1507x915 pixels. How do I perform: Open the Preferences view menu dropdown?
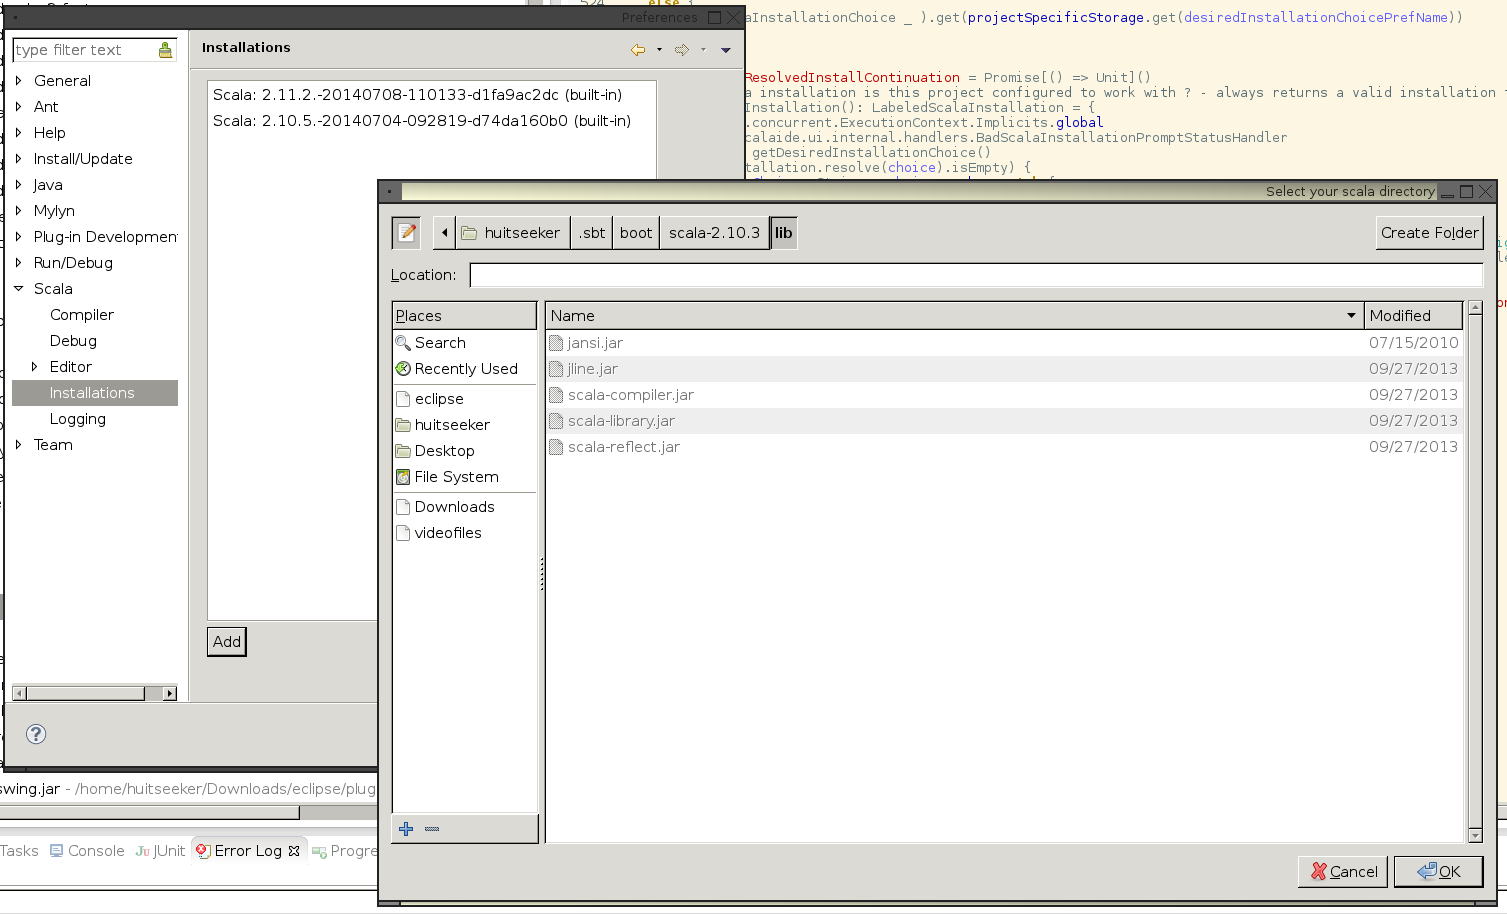tap(726, 49)
